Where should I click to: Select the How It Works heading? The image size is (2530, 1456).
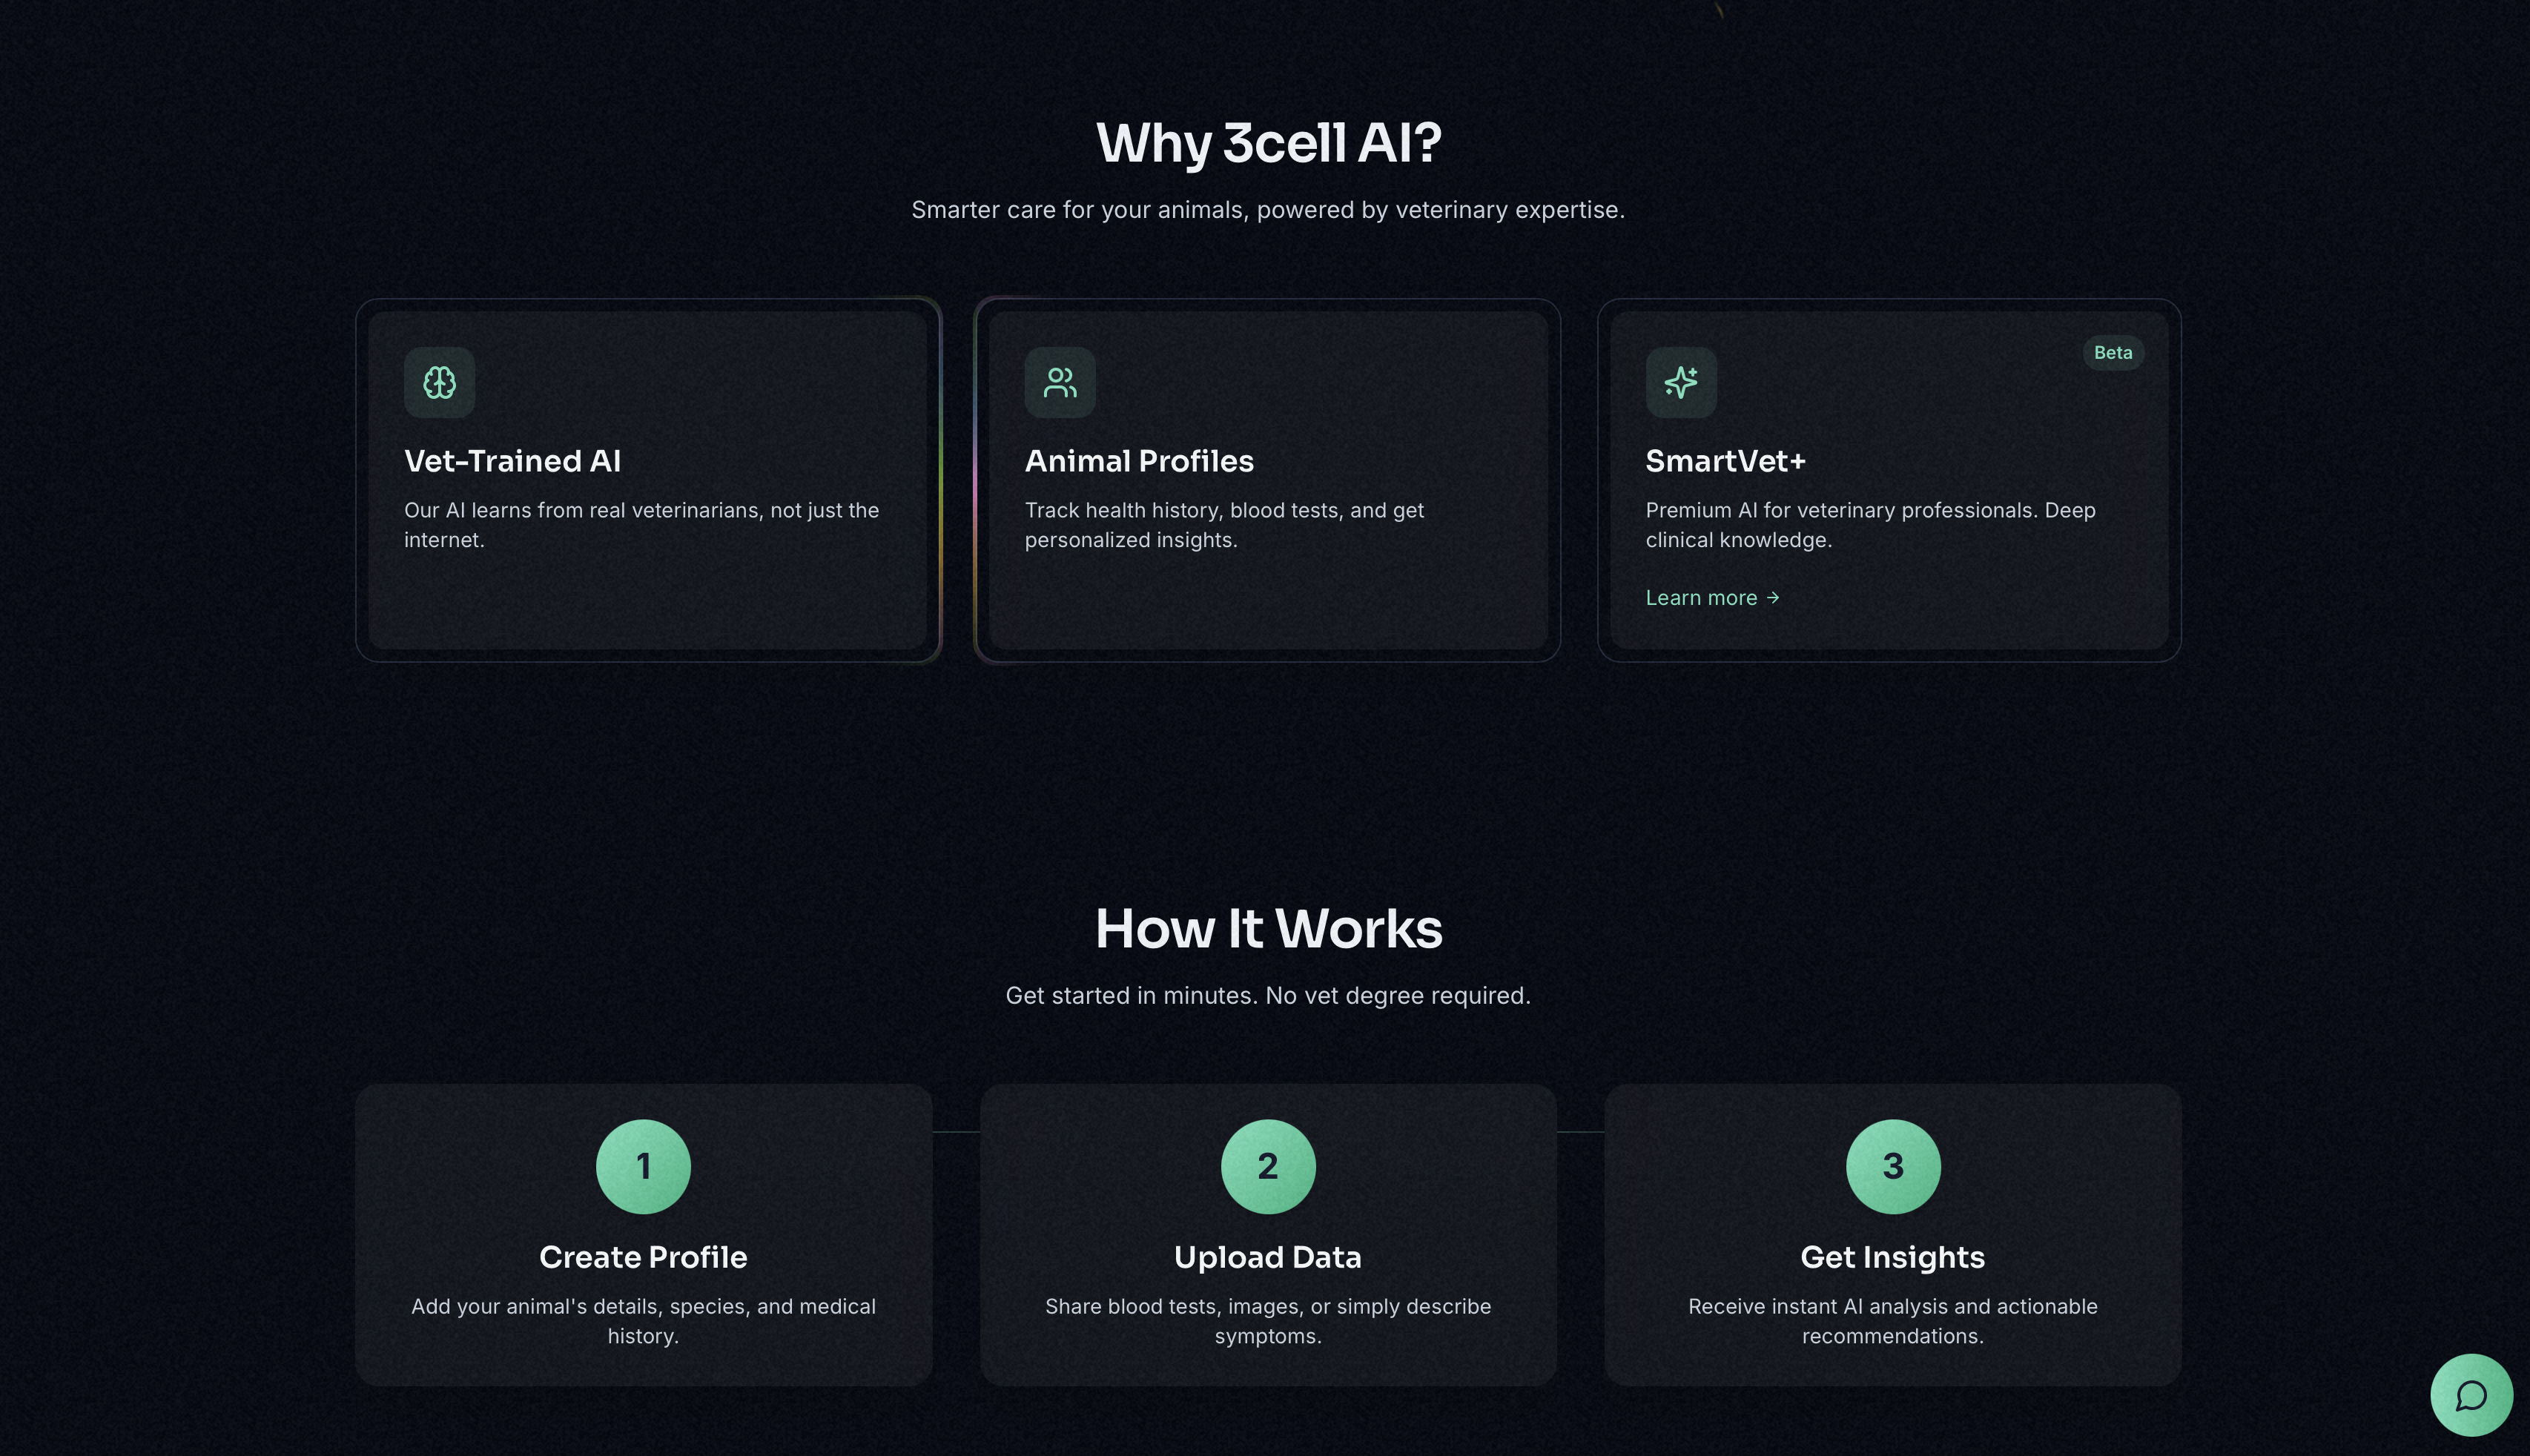pos(1268,928)
